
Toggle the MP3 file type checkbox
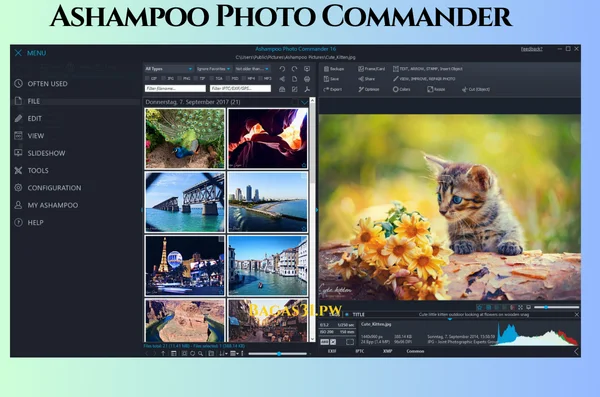261,78
